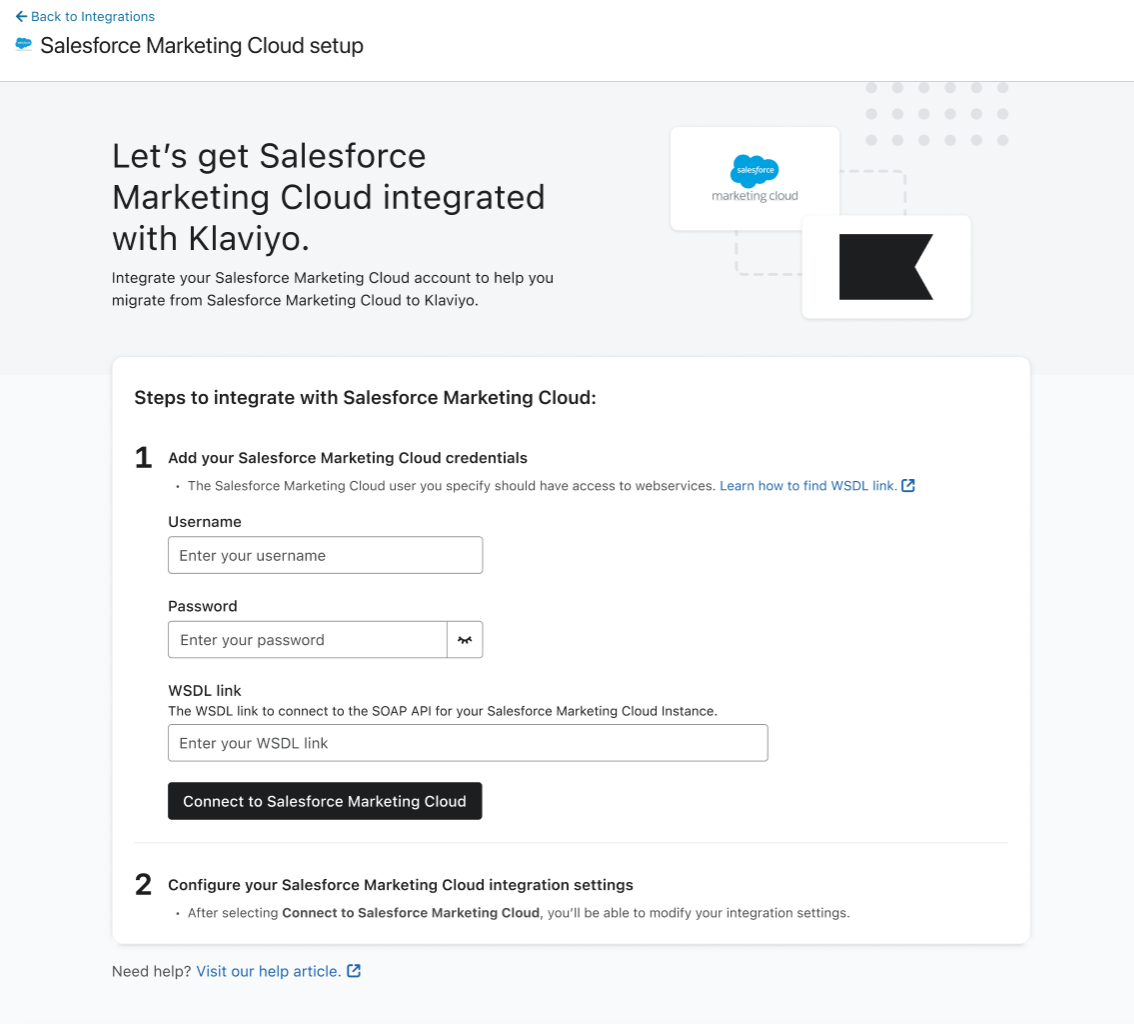Image resolution: width=1134 pixels, height=1024 pixels.
Task: Click external-link icon after WSDL learn link
Action: pos(908,486)
